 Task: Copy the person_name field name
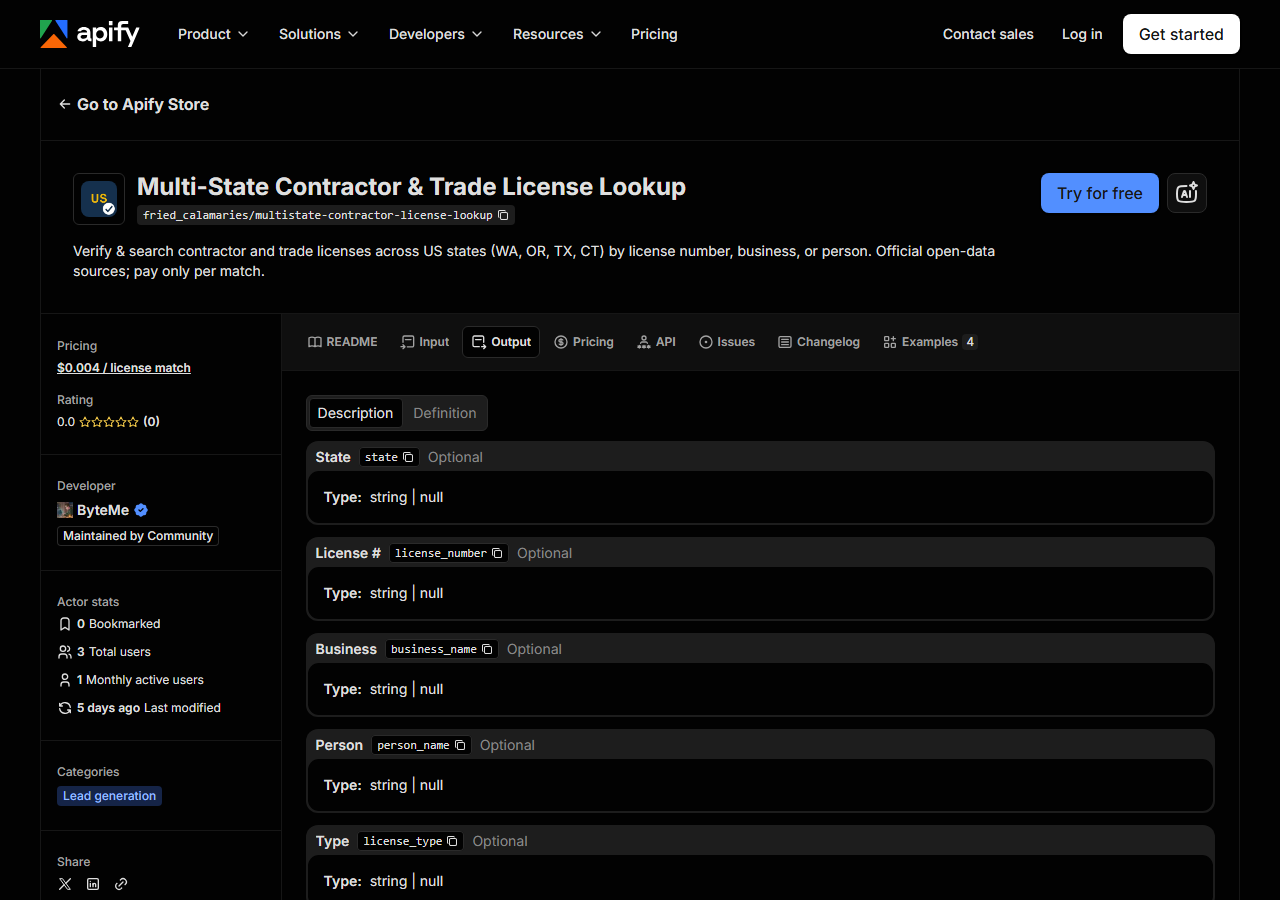tap(460, 745)
